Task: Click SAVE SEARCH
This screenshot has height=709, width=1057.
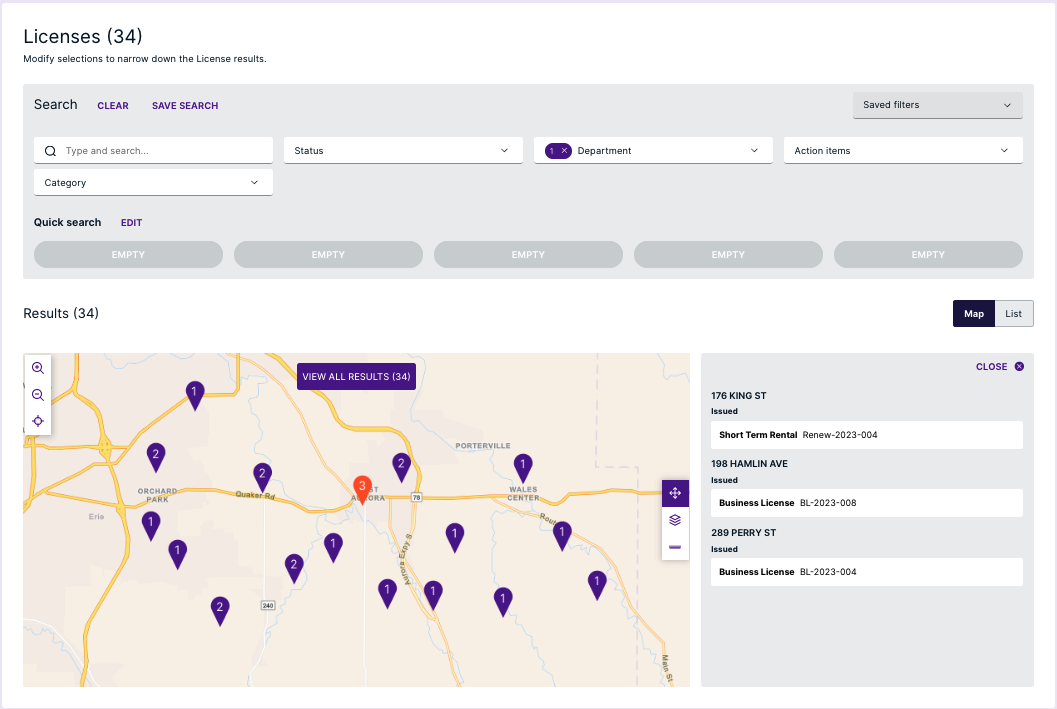Action: tap(185, 106)
